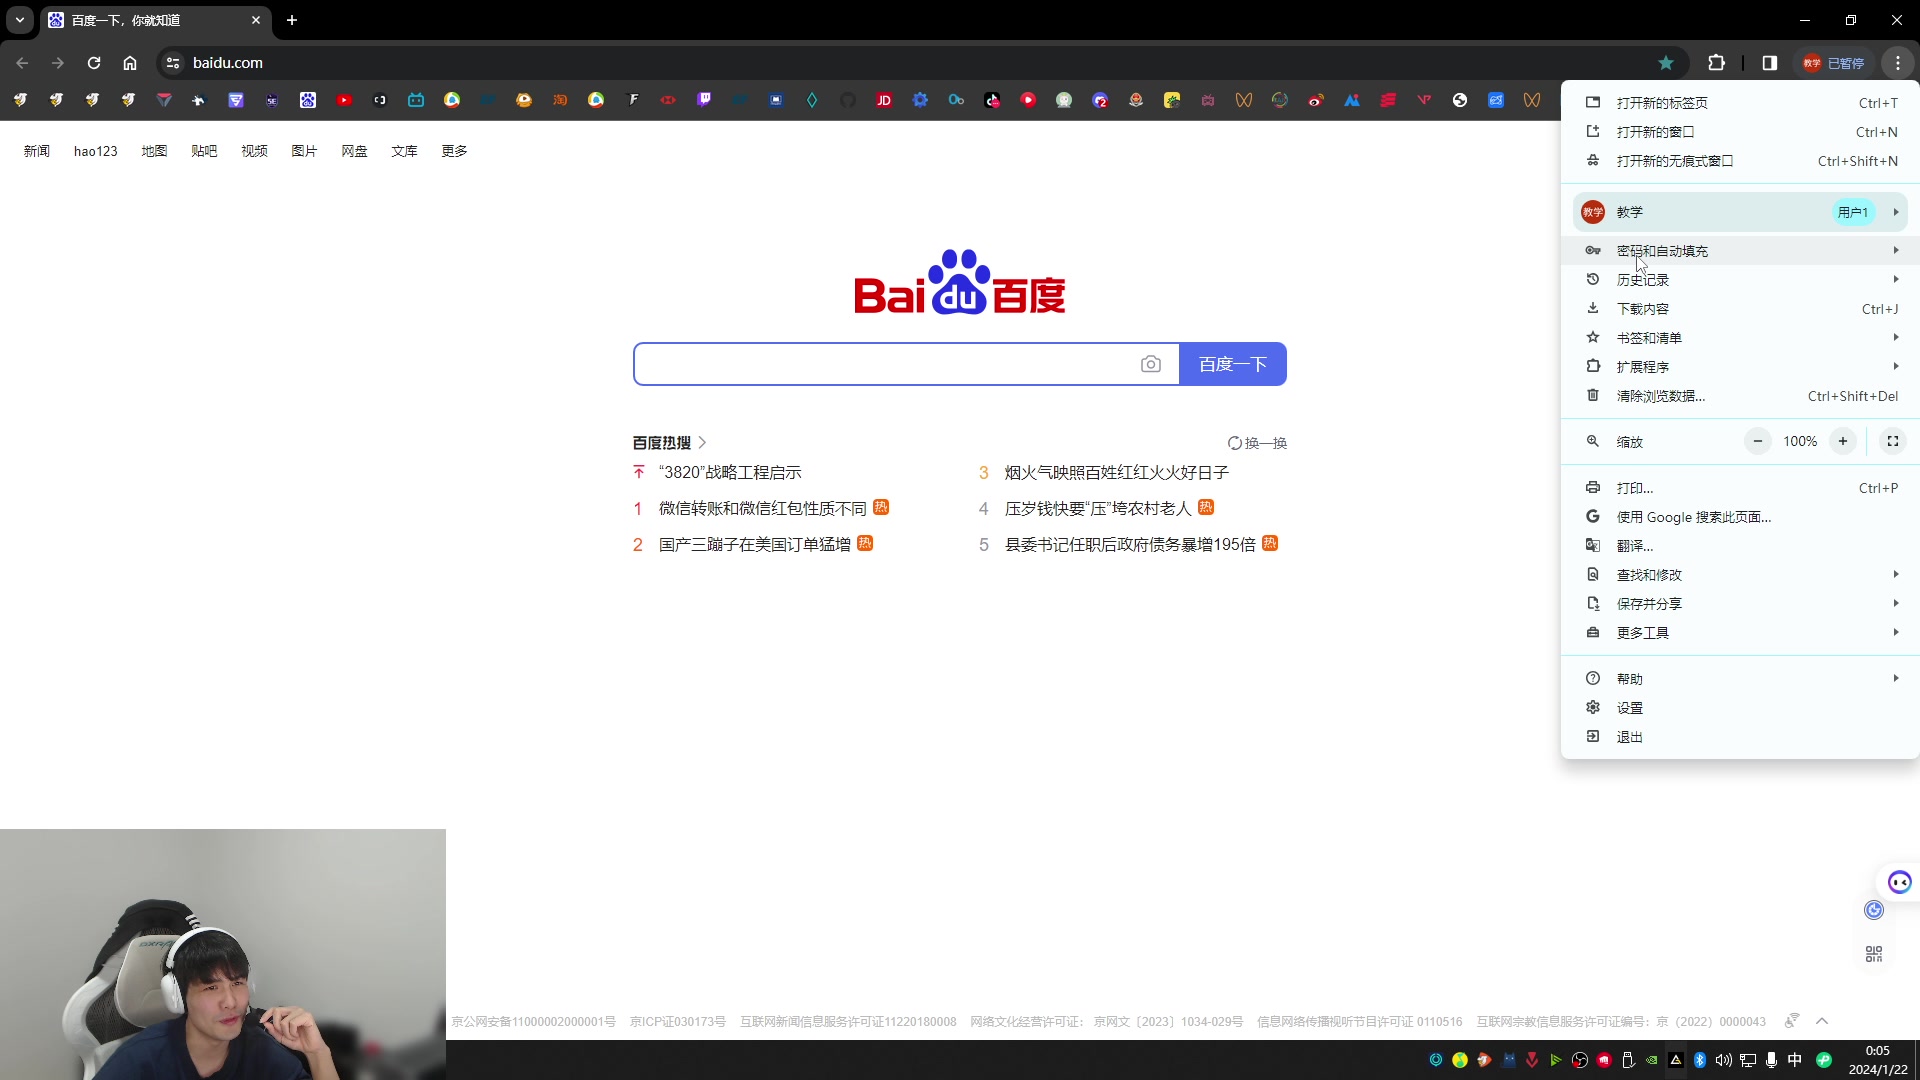This screenshot has width=1920, height=1080.
Task: Open the Chrome extensions puzzle icon
Action: pyautogui.click(x=1717, y=62)
